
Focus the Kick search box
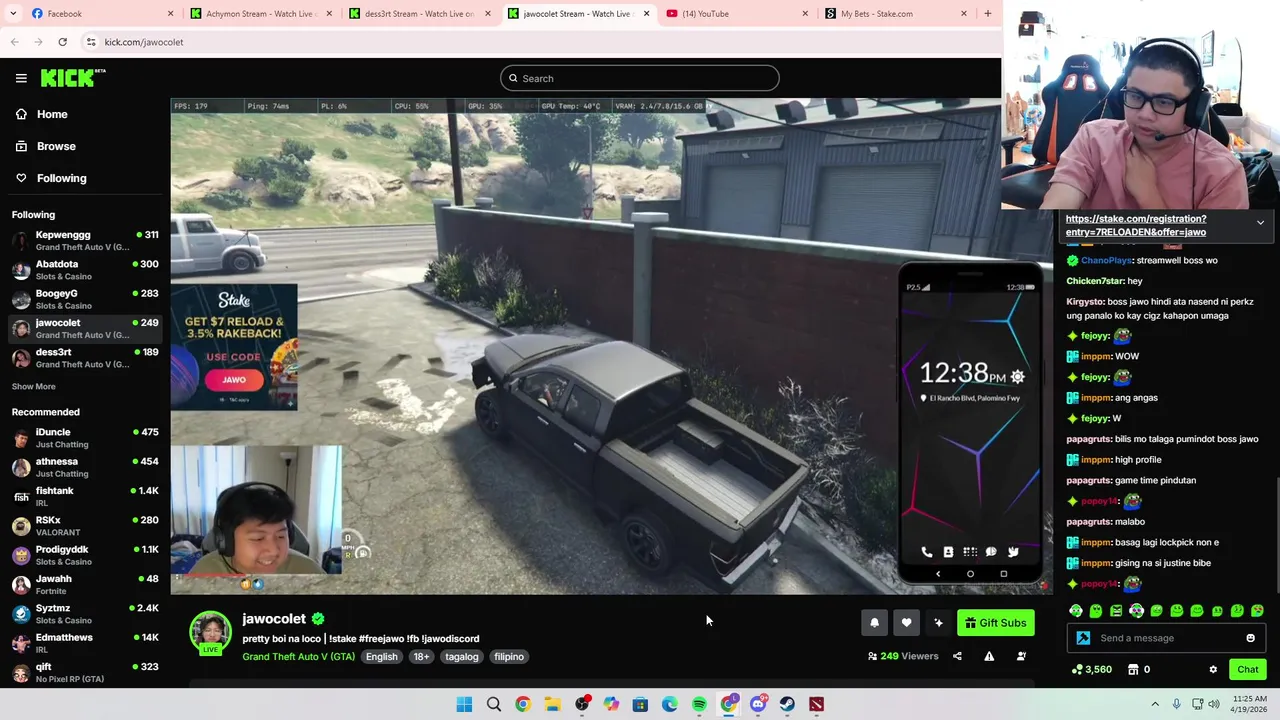[639, 78]
